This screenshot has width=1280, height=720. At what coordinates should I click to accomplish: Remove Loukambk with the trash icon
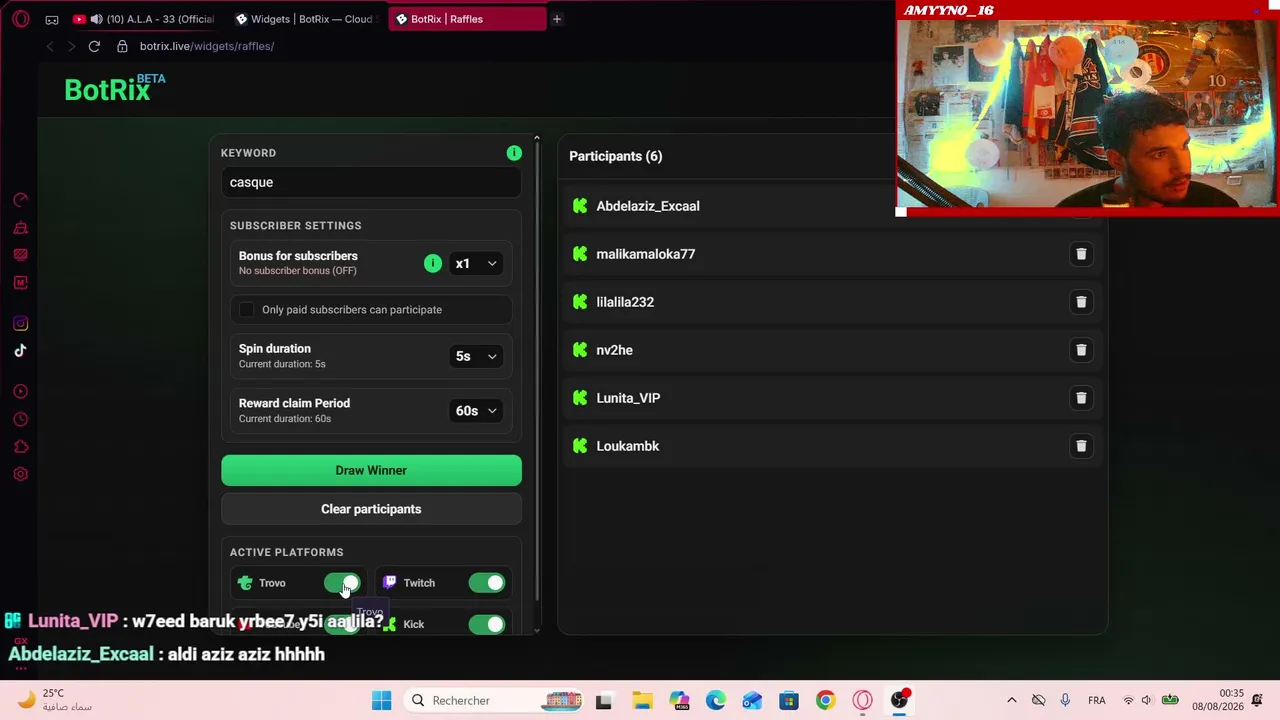[x=1081, y=446]
